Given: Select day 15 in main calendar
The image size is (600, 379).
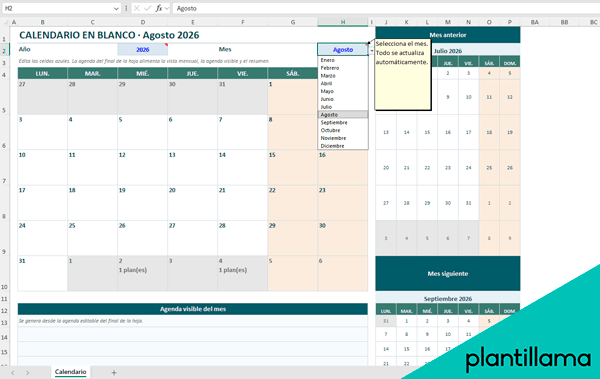Looking at the screenshot, I should pyautogui.click(x=293, y=168).
